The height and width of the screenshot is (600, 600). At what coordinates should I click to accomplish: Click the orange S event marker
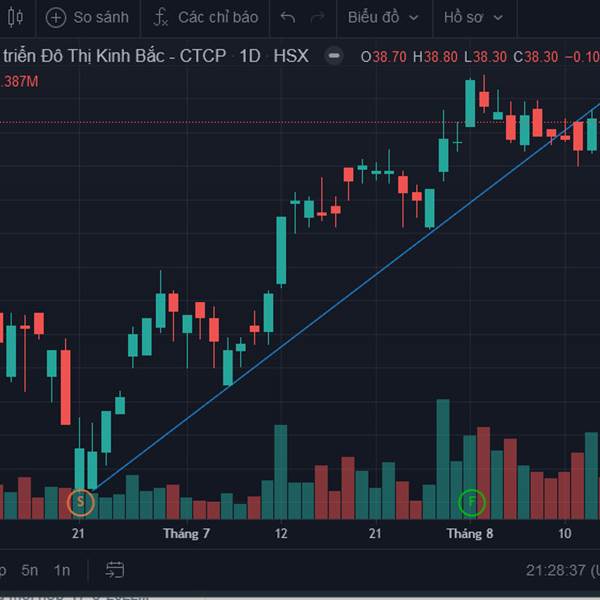[x=80, y=502]
